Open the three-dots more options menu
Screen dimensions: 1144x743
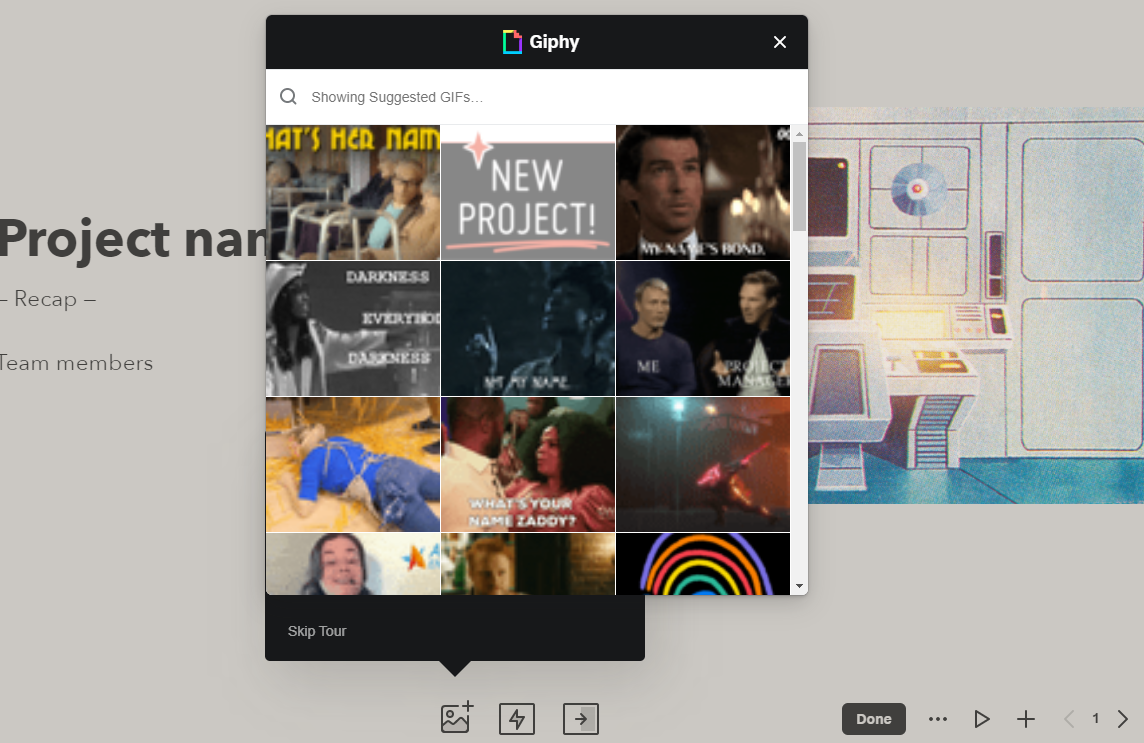pos(938,719)
